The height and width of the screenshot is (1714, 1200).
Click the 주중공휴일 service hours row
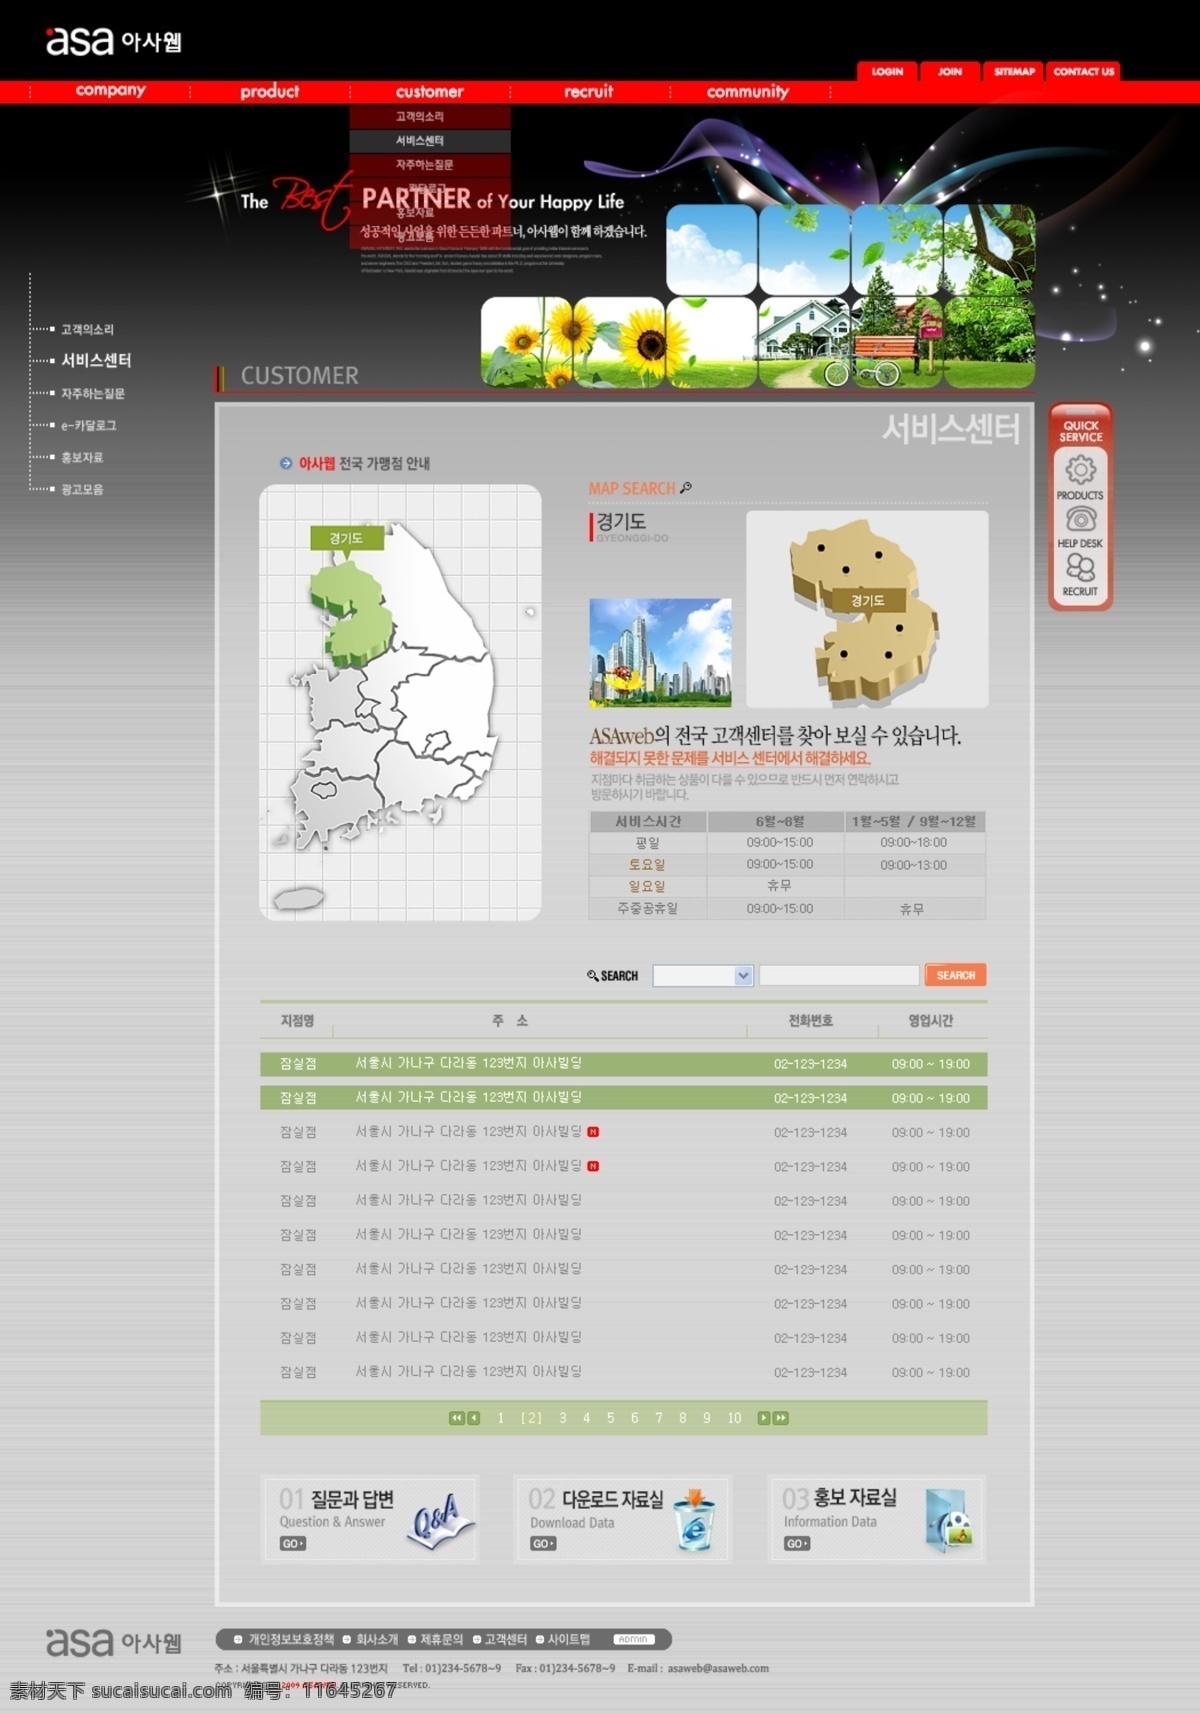[x=787, y=909]
